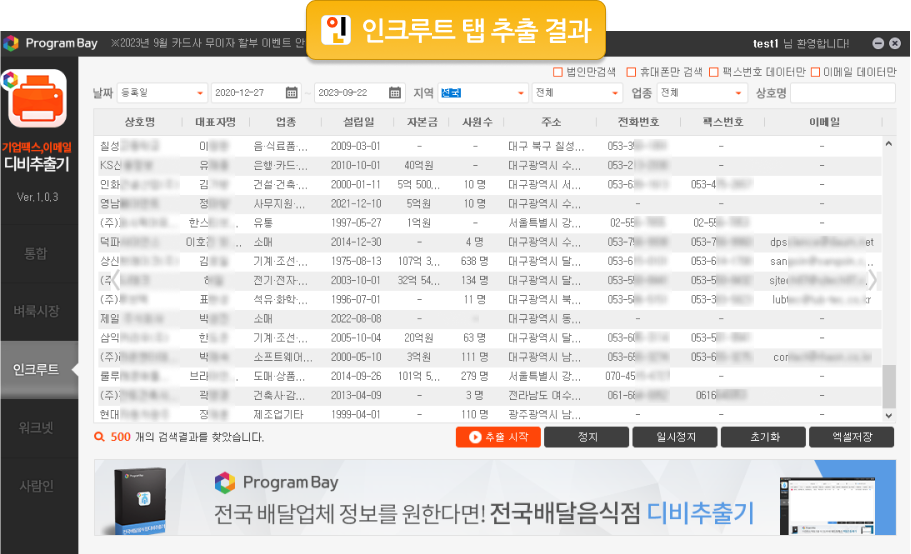Viewport: 911px width, 554px height.
Task: Sort by 상호명 column header
Action: click(139, 122)
